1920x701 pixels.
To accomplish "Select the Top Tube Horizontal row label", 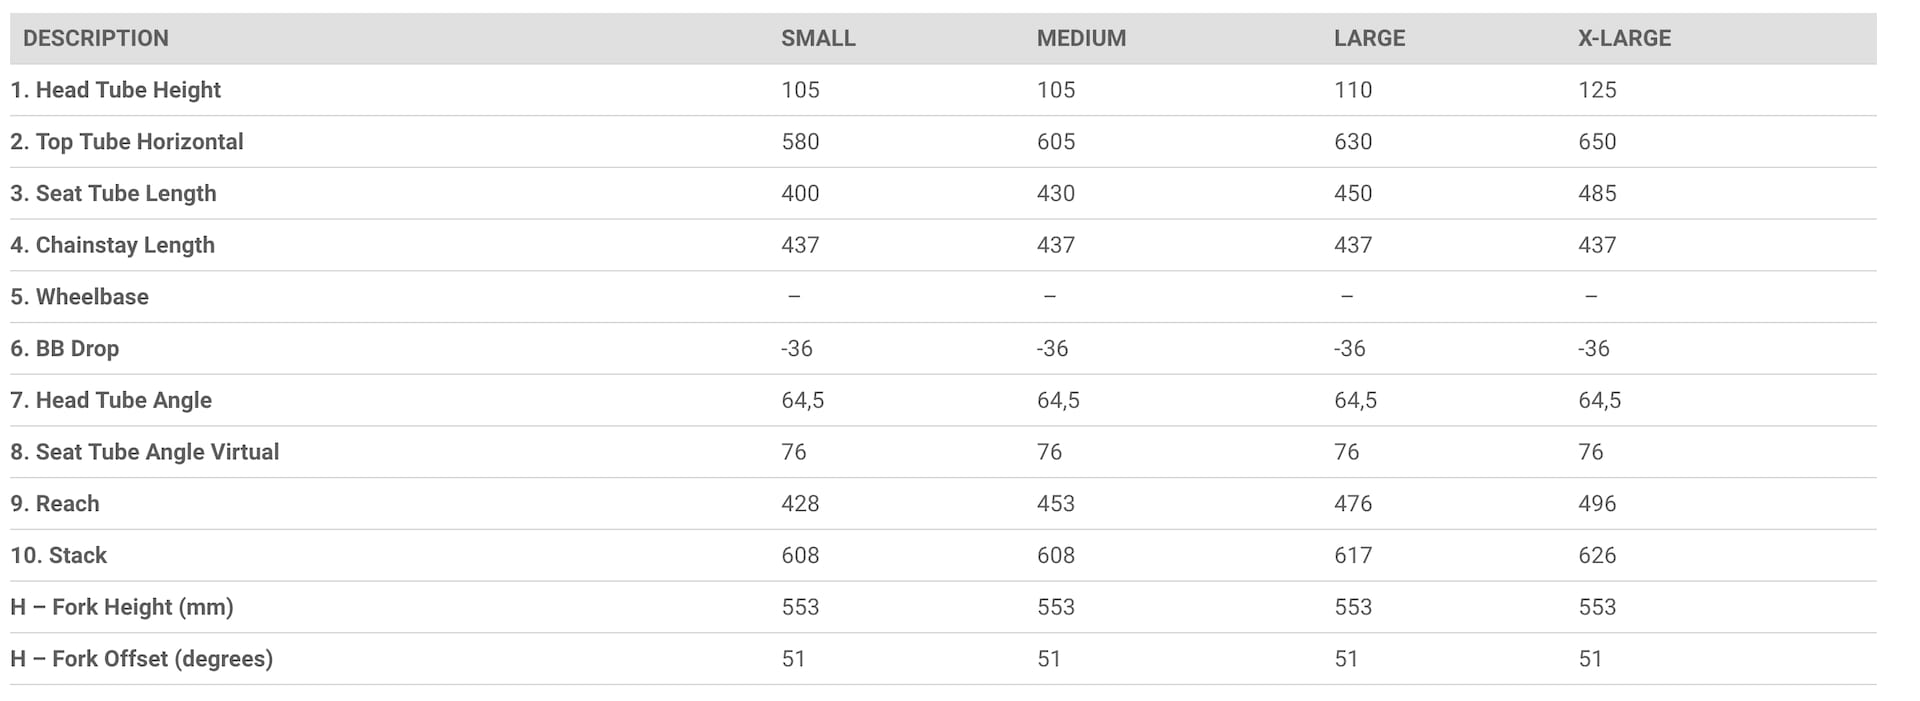I will tap(126, 142).
